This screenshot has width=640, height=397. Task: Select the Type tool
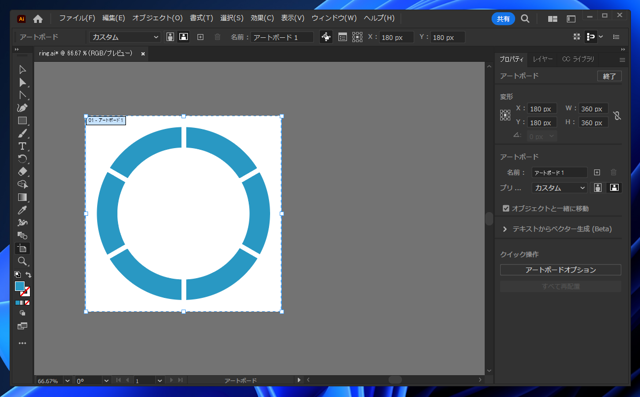pos(22,146)
